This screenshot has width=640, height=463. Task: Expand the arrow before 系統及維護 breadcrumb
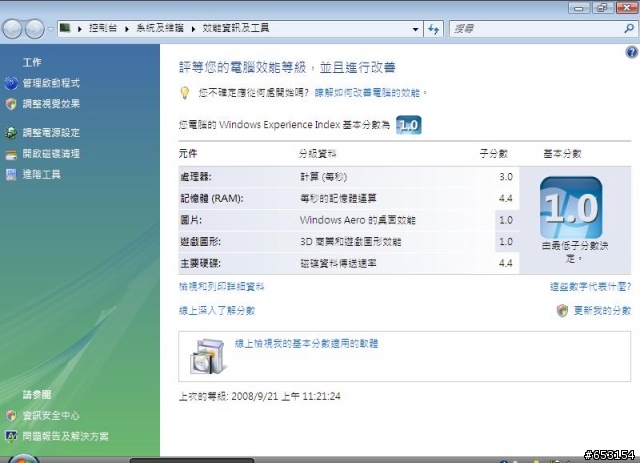[127, 29]
